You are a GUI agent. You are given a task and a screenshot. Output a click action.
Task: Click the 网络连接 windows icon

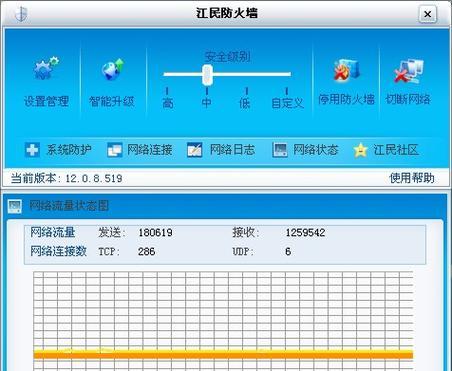(x=115, y=150)
